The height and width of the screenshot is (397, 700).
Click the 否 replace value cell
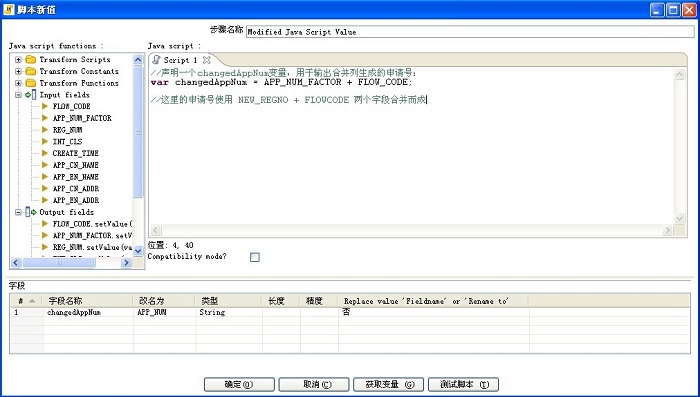tap(433, 313)
